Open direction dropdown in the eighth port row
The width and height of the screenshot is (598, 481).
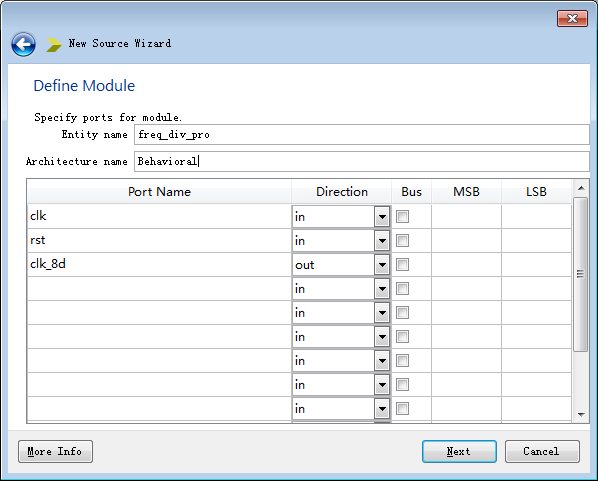point(382,385)
